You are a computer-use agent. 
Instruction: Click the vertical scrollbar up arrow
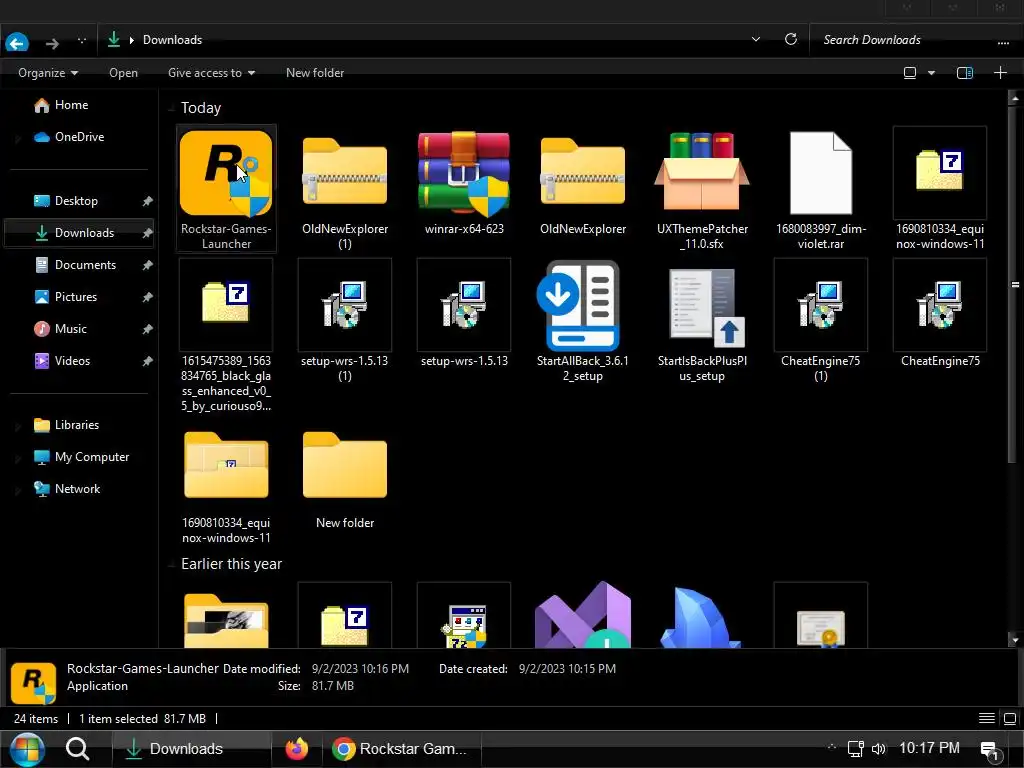1014,98
